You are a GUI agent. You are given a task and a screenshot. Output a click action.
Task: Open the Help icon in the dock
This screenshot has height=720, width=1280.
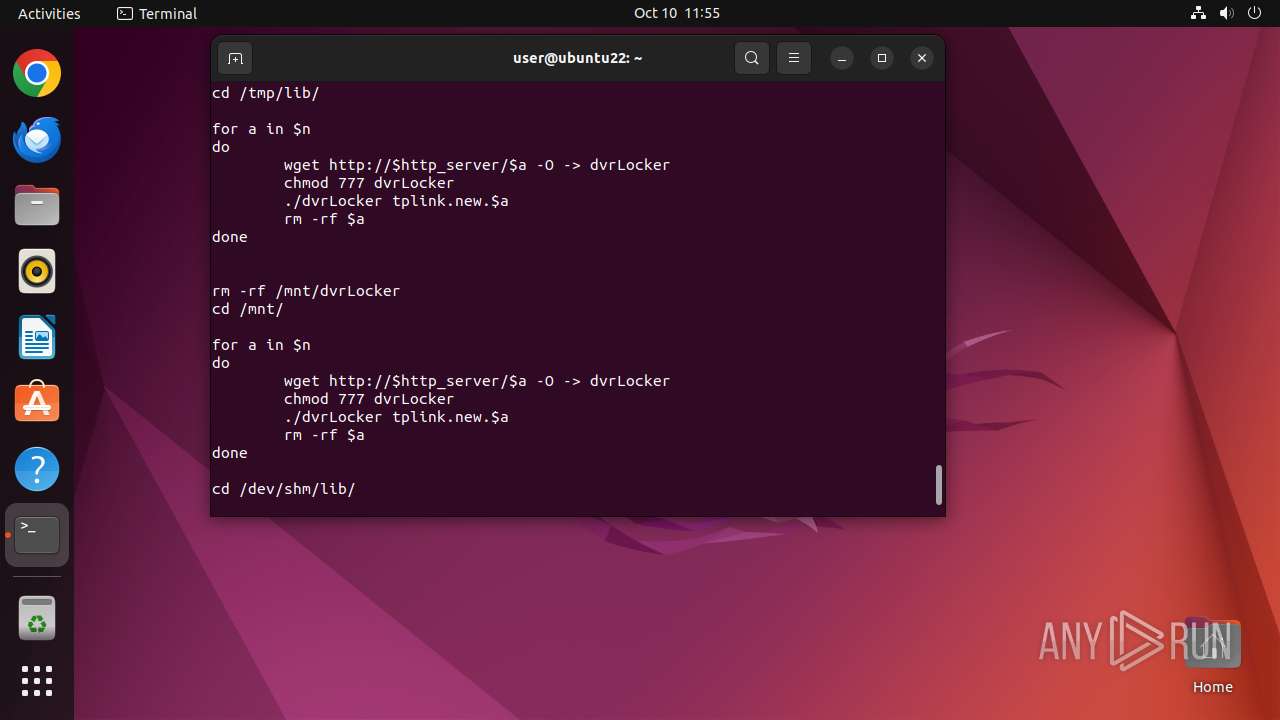point(37,469)
